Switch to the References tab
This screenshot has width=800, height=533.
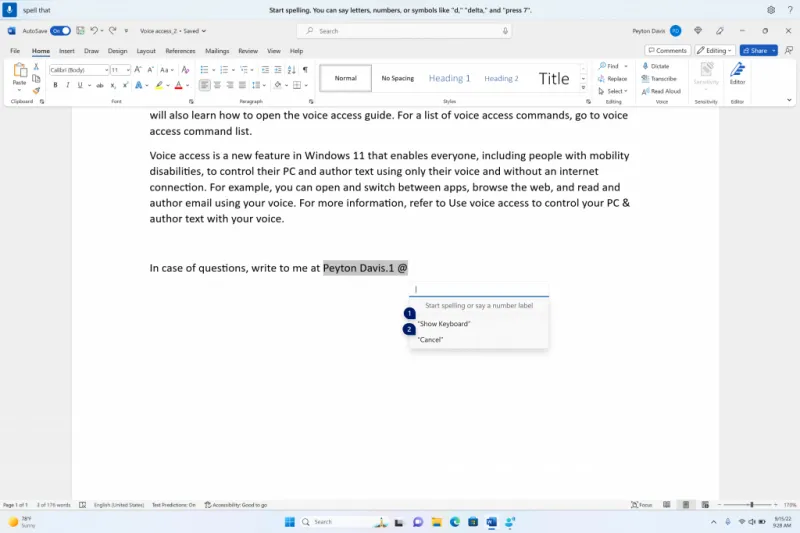[x=180, y=51]
